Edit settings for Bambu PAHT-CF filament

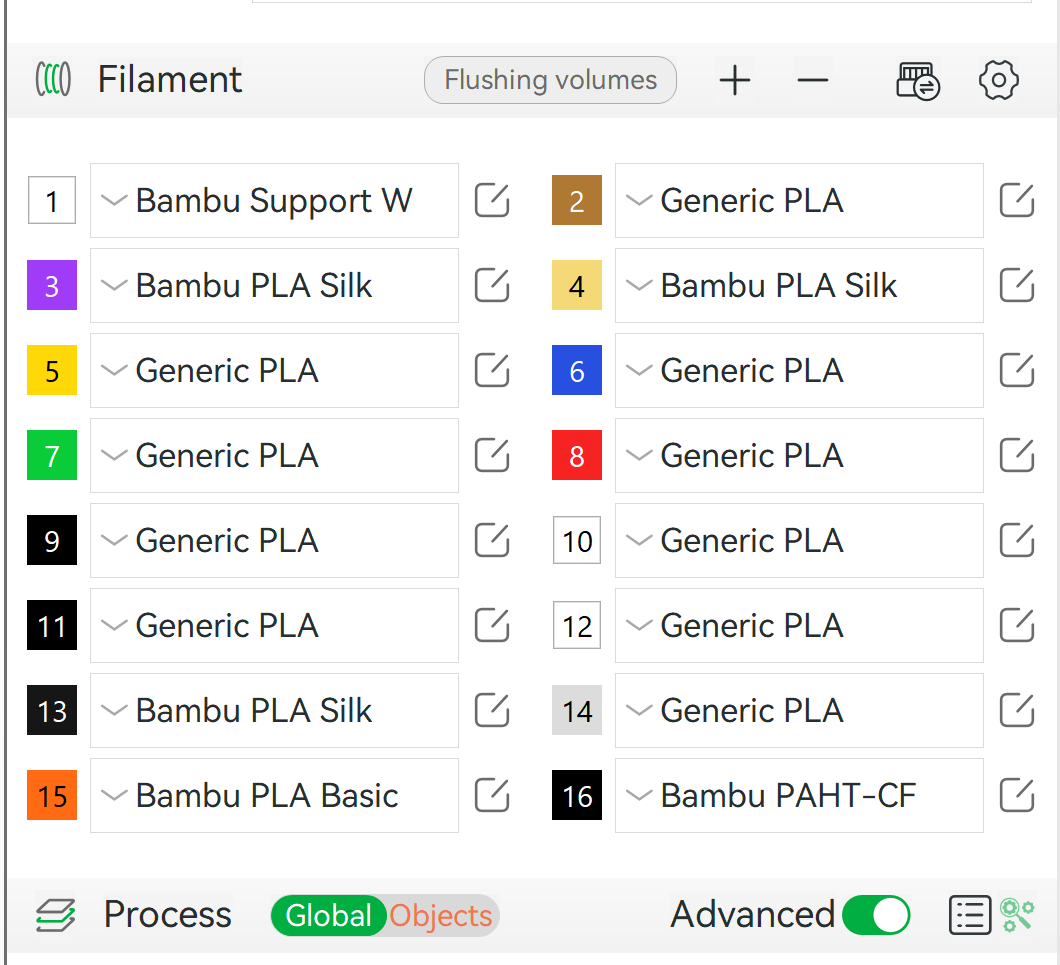click(1016, 795)
